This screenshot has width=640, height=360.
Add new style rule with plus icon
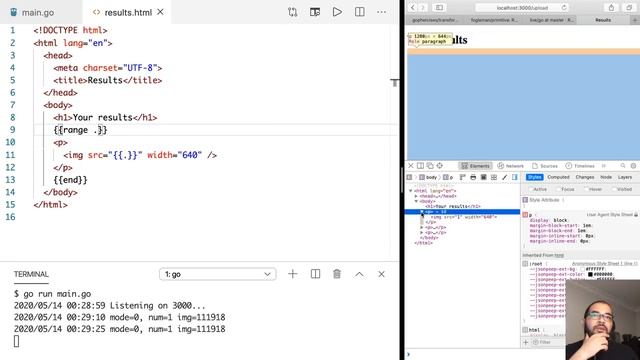tap(526, 342)
